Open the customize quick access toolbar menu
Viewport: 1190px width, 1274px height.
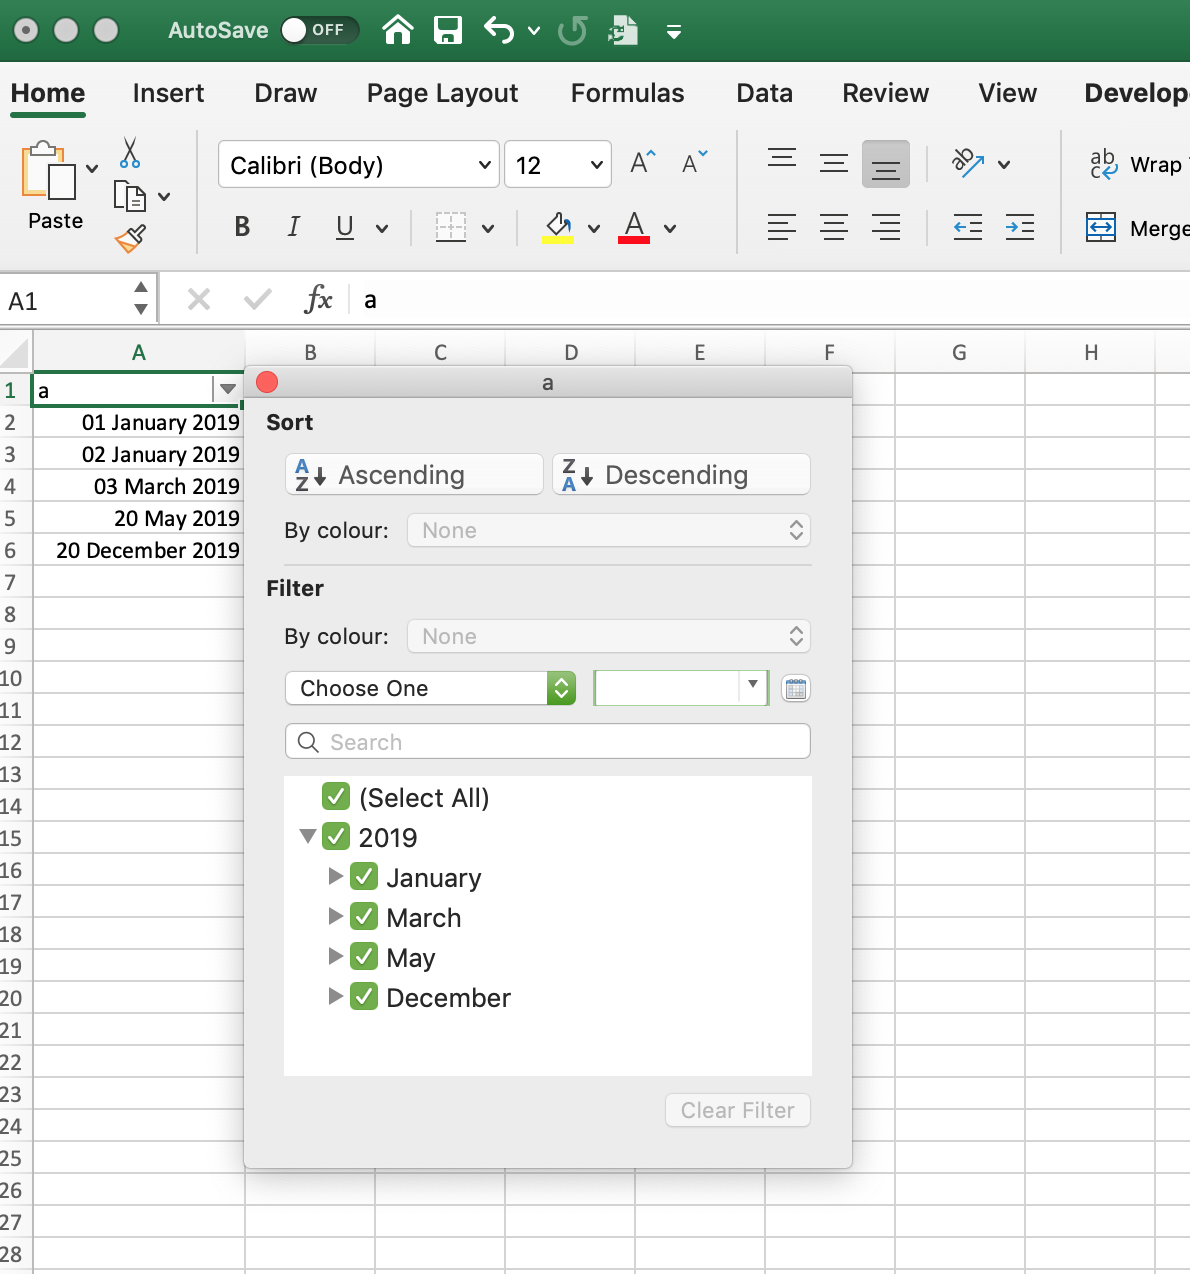(x=674, y=32)
